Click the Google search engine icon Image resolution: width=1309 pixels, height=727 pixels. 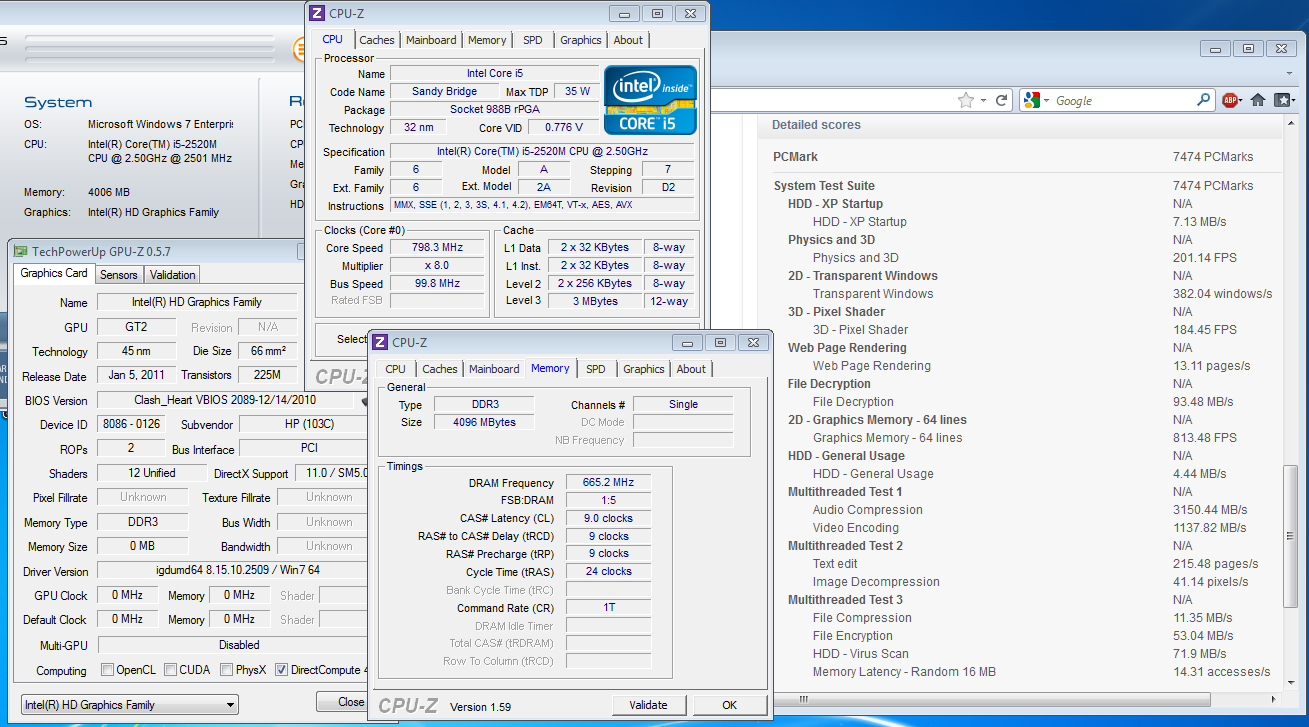pos(1032,100)
